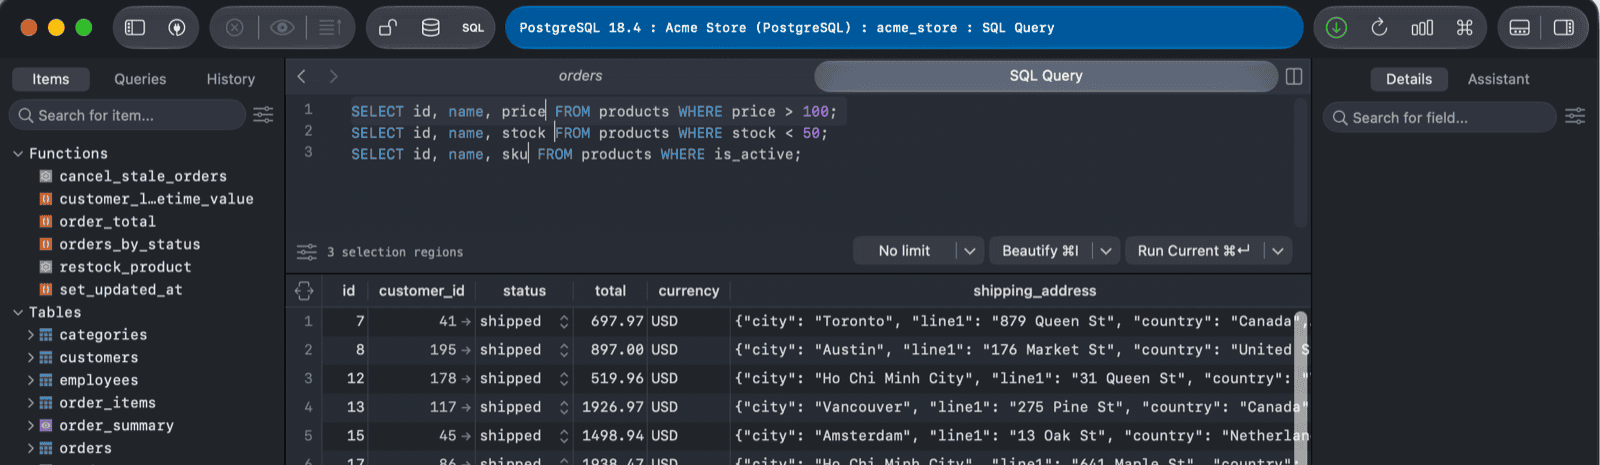Toggle the left sidebar panel icon
The width and height of the screenshot is (1600, 465).
[135, 28]
